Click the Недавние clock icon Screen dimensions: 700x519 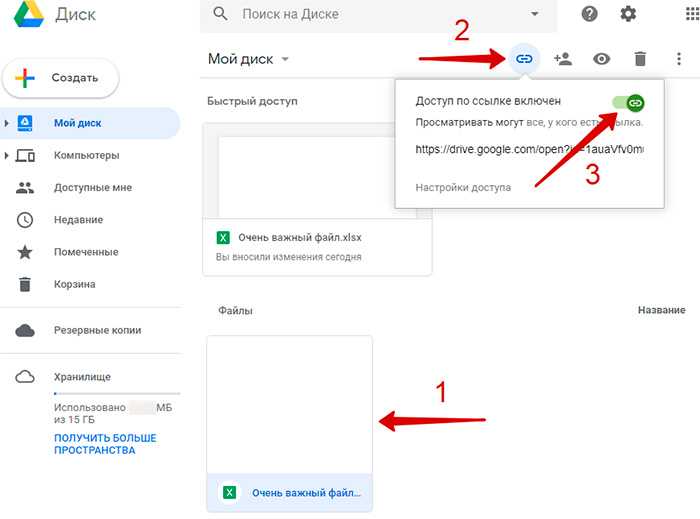click(25, 220)
